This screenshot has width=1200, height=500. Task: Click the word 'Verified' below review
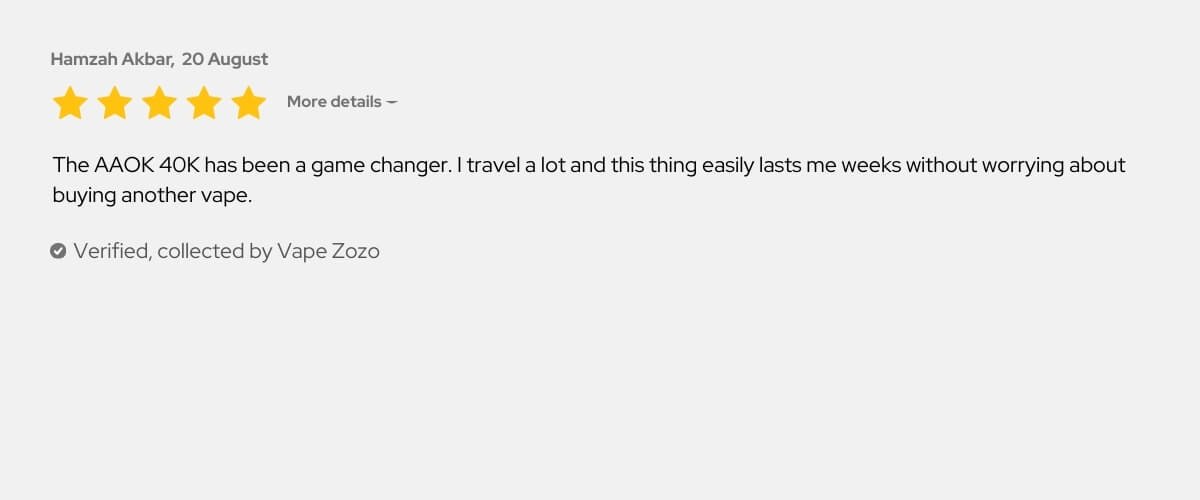pyautogui.click(x=111, y=251)
